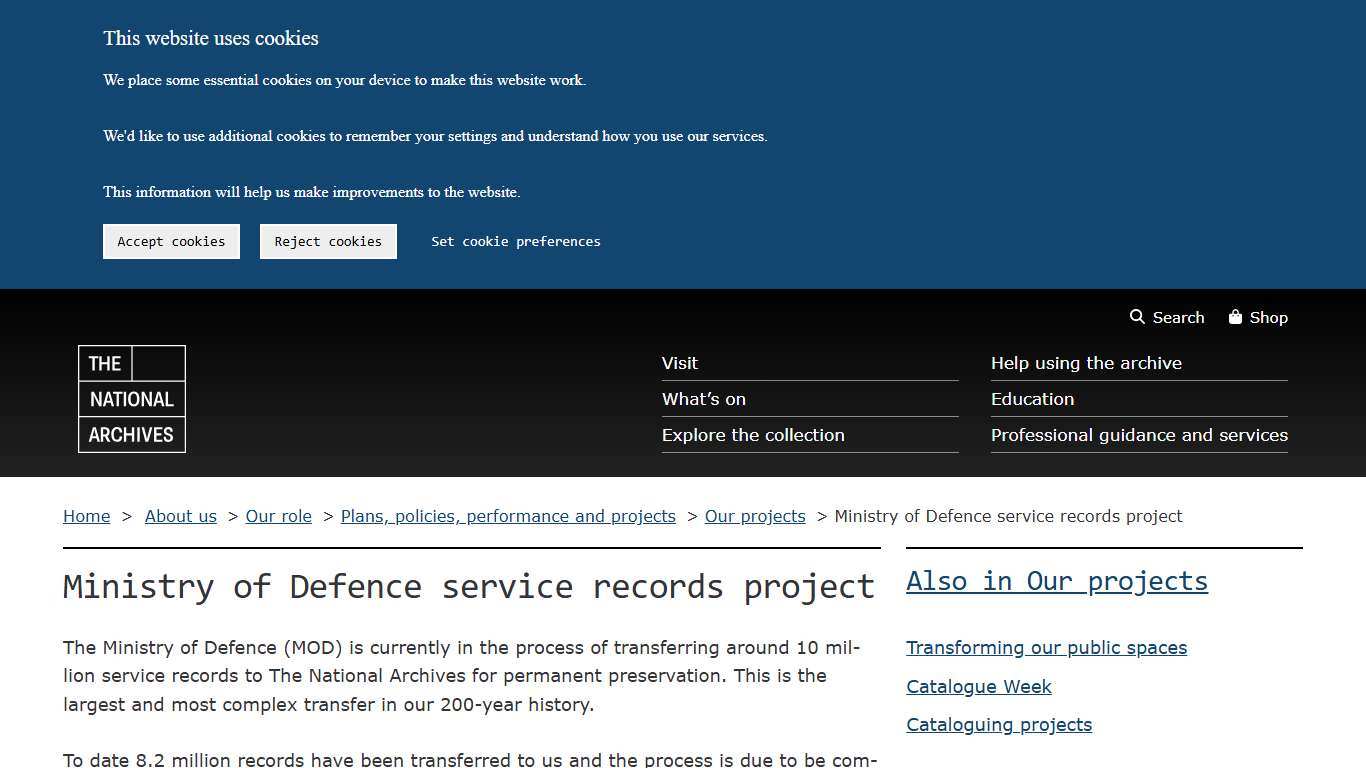
Task: Open About us from the breadcrumb
Action: tap(181, 516)
